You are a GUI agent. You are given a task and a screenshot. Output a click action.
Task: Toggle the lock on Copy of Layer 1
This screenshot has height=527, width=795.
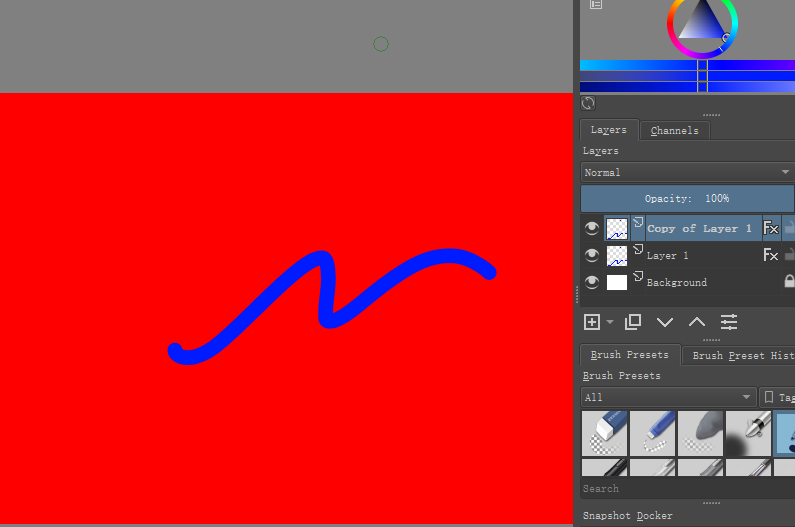(x=789, y=228)
